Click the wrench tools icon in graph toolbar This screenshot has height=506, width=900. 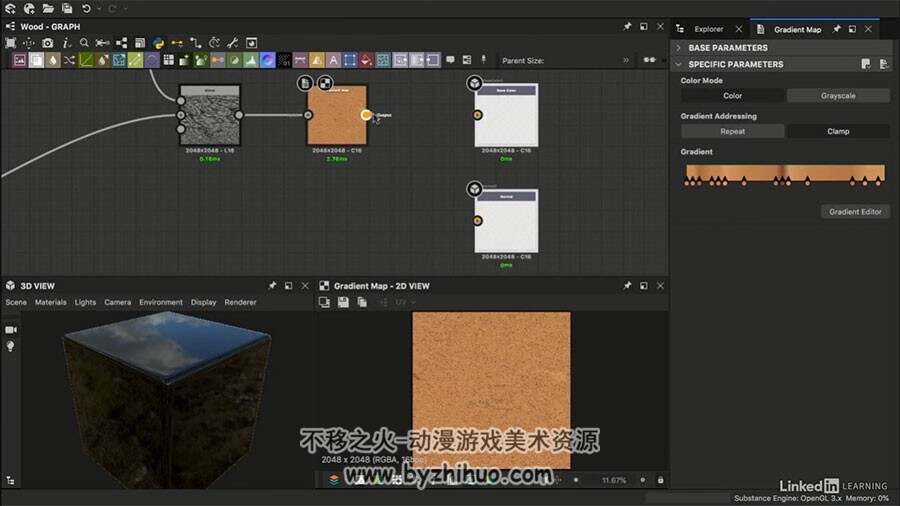pyautogui.click(x=232, y=43)
